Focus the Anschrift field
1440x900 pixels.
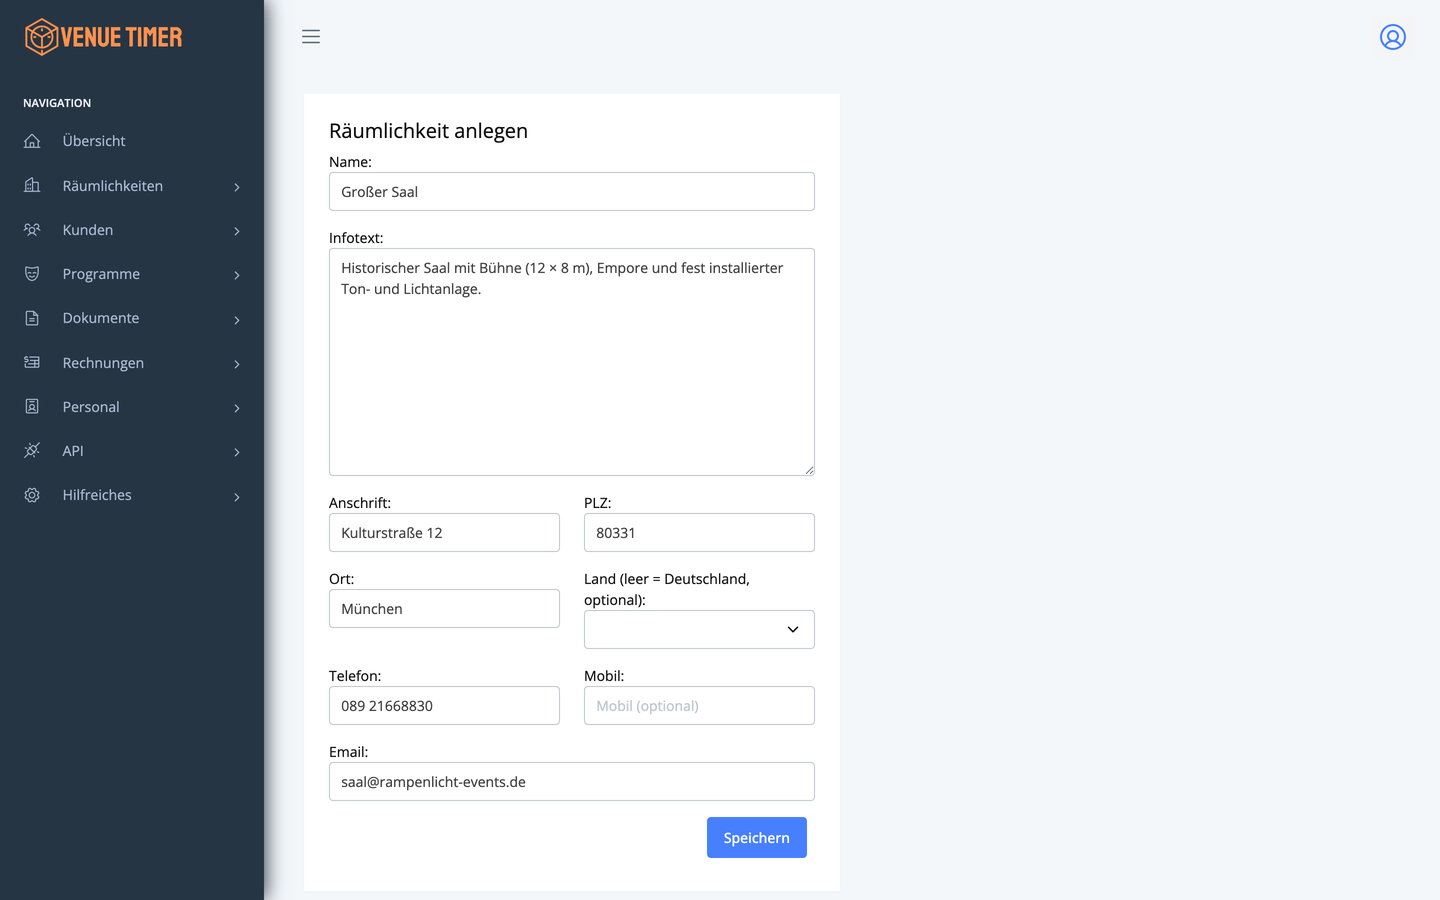click(x=444, y=533)
